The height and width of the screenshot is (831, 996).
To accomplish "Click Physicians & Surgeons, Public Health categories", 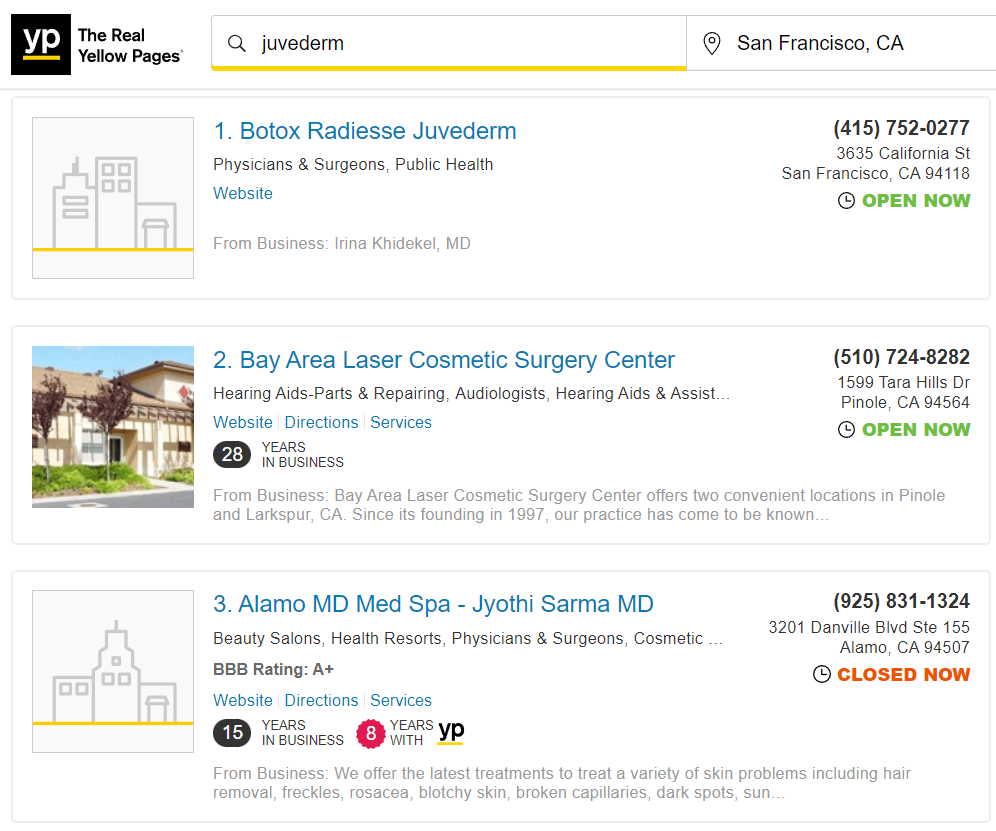I will click(x=353, y=165).
